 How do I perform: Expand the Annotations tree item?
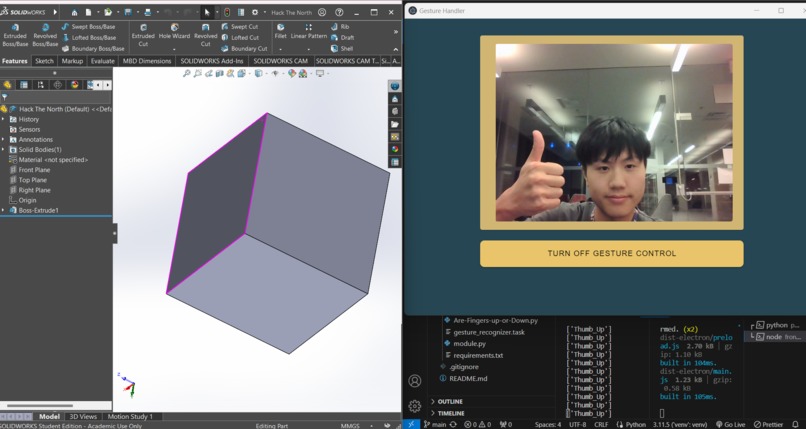pos(3,139)
